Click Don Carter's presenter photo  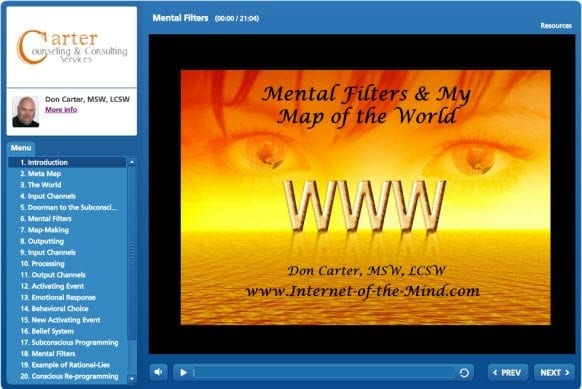tap(26, 112)
